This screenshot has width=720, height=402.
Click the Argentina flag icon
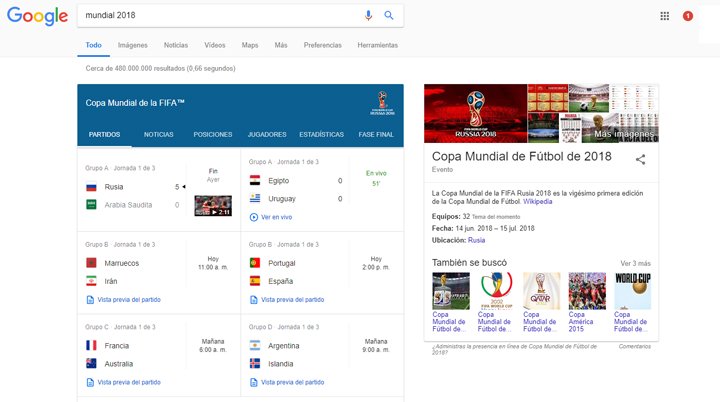(x=255, y=345)
